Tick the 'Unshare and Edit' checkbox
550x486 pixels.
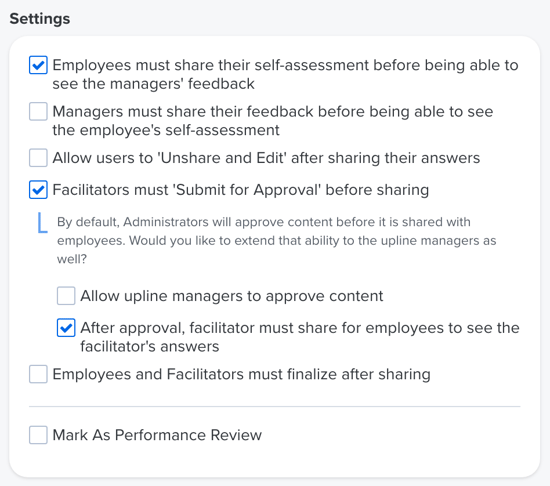pos(38,158)
